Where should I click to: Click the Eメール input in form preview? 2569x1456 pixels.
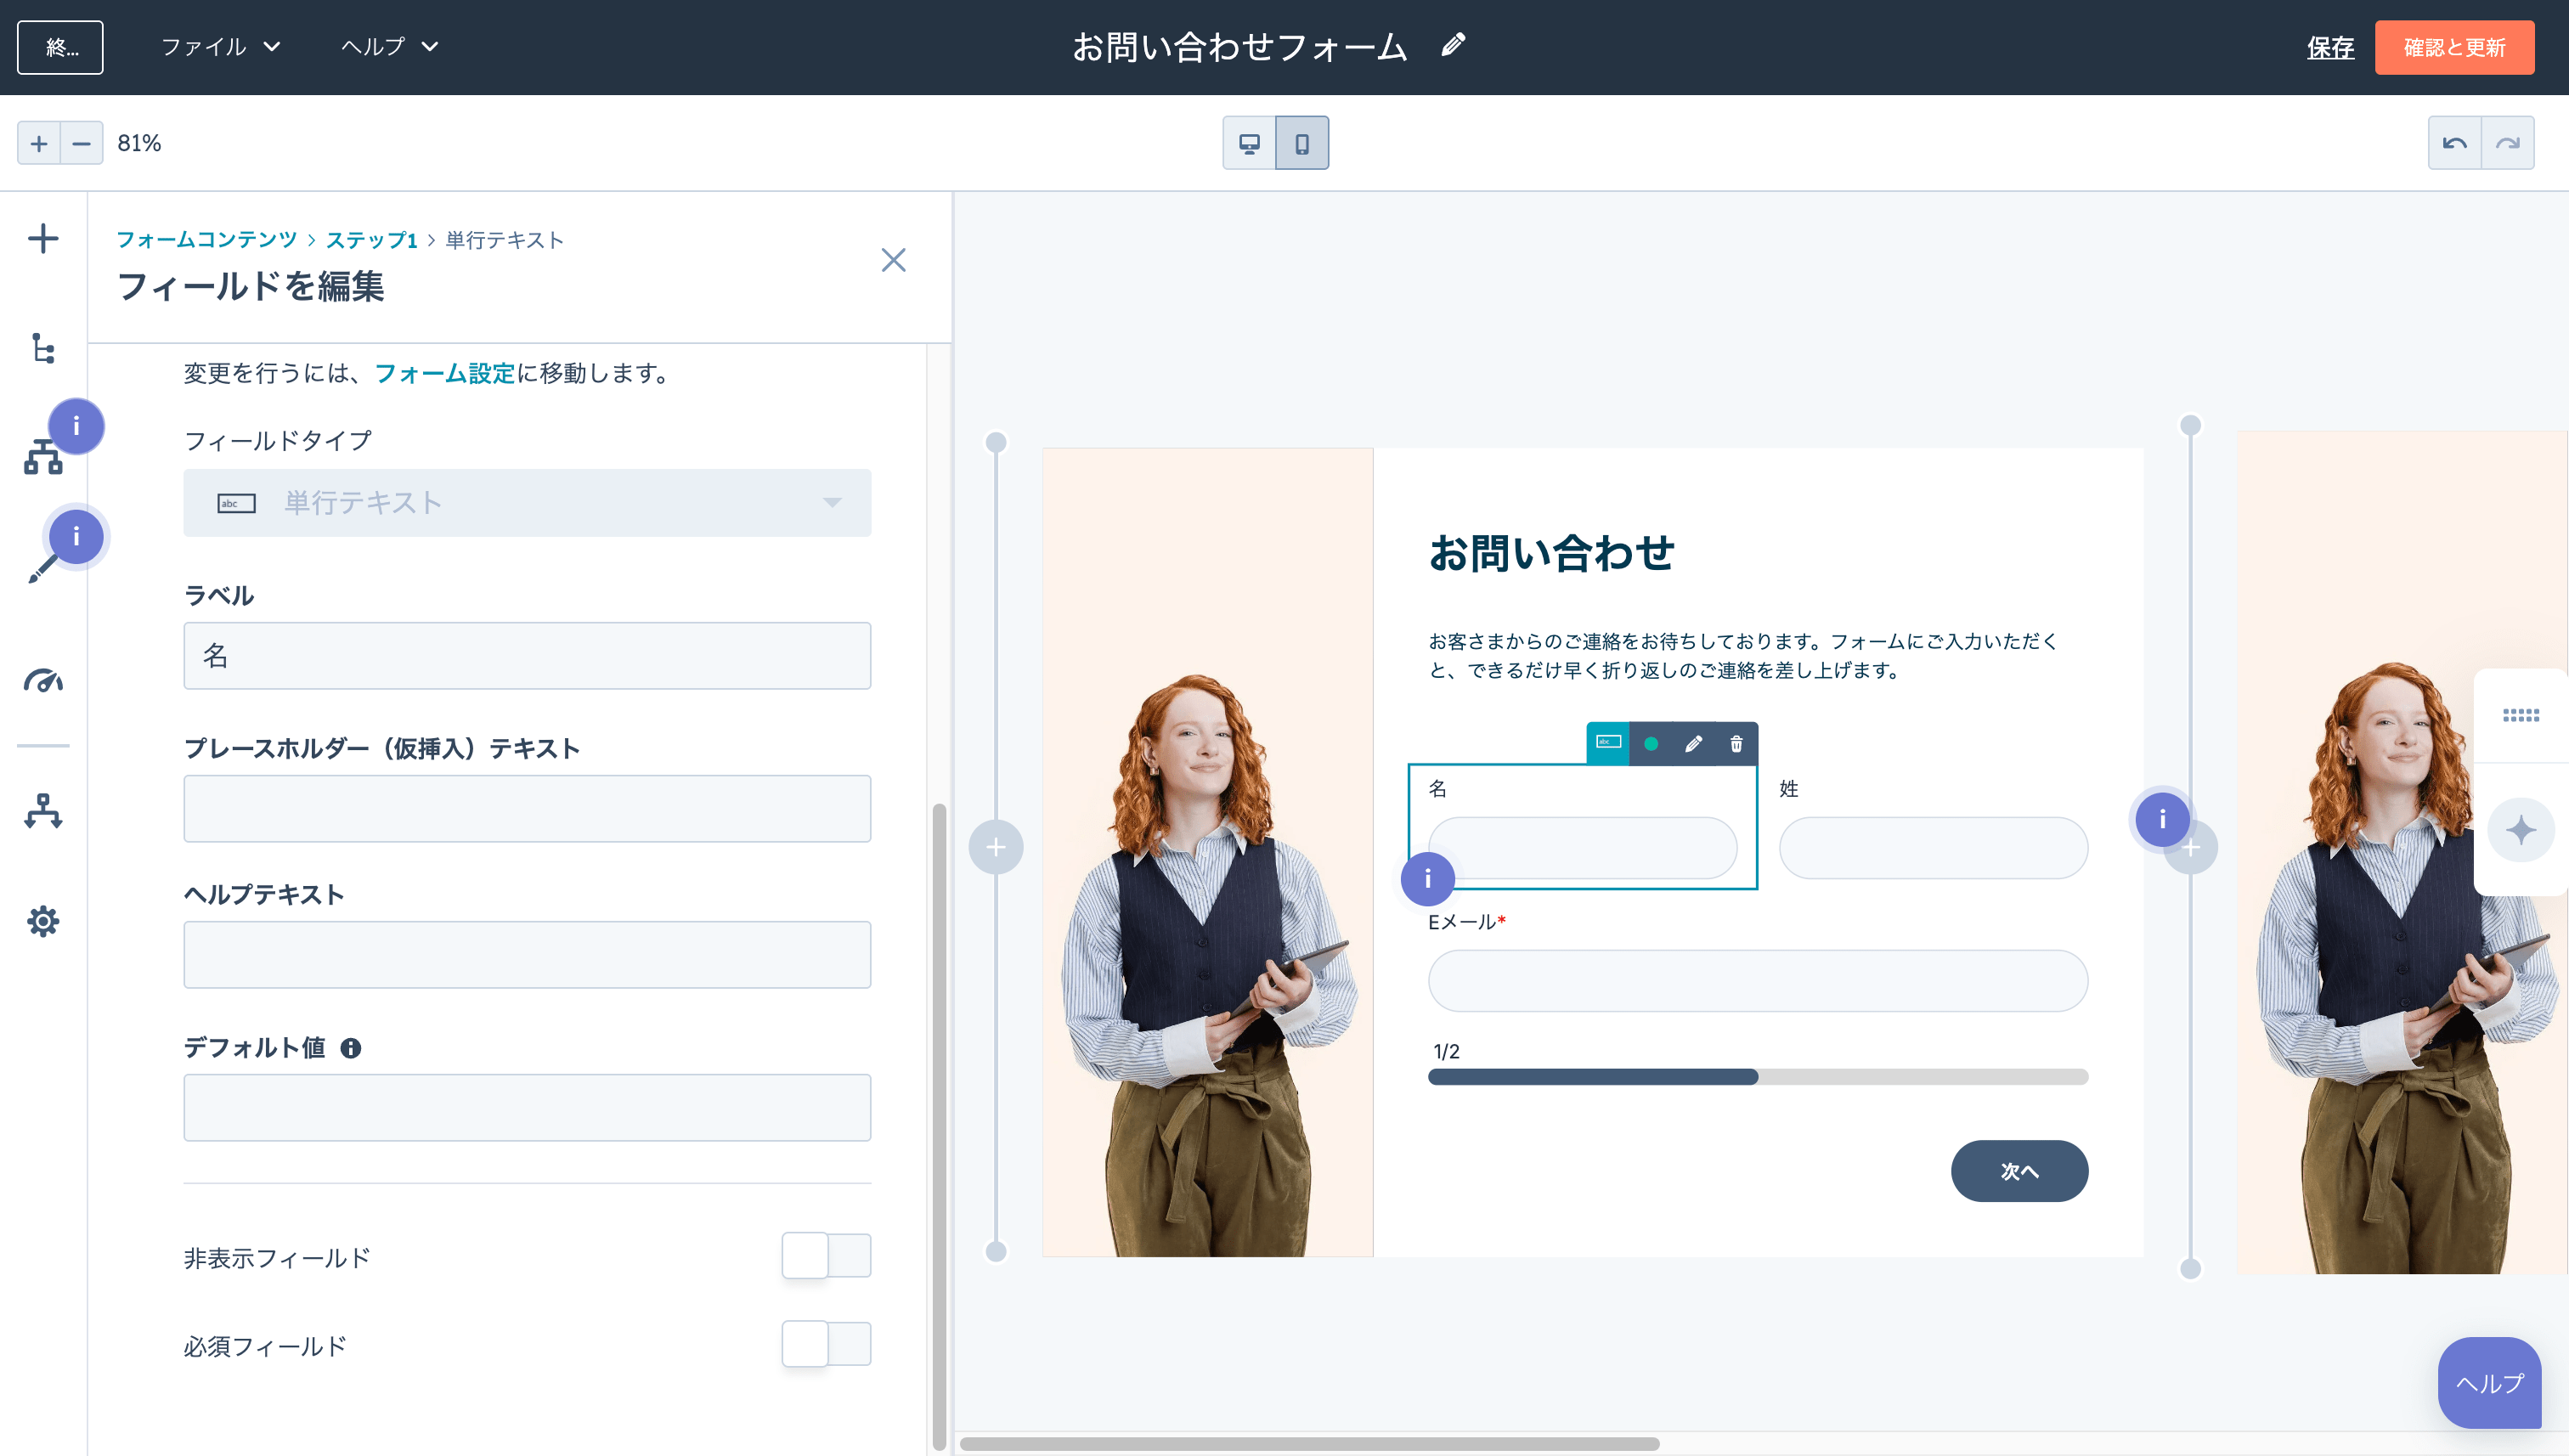1757,981
